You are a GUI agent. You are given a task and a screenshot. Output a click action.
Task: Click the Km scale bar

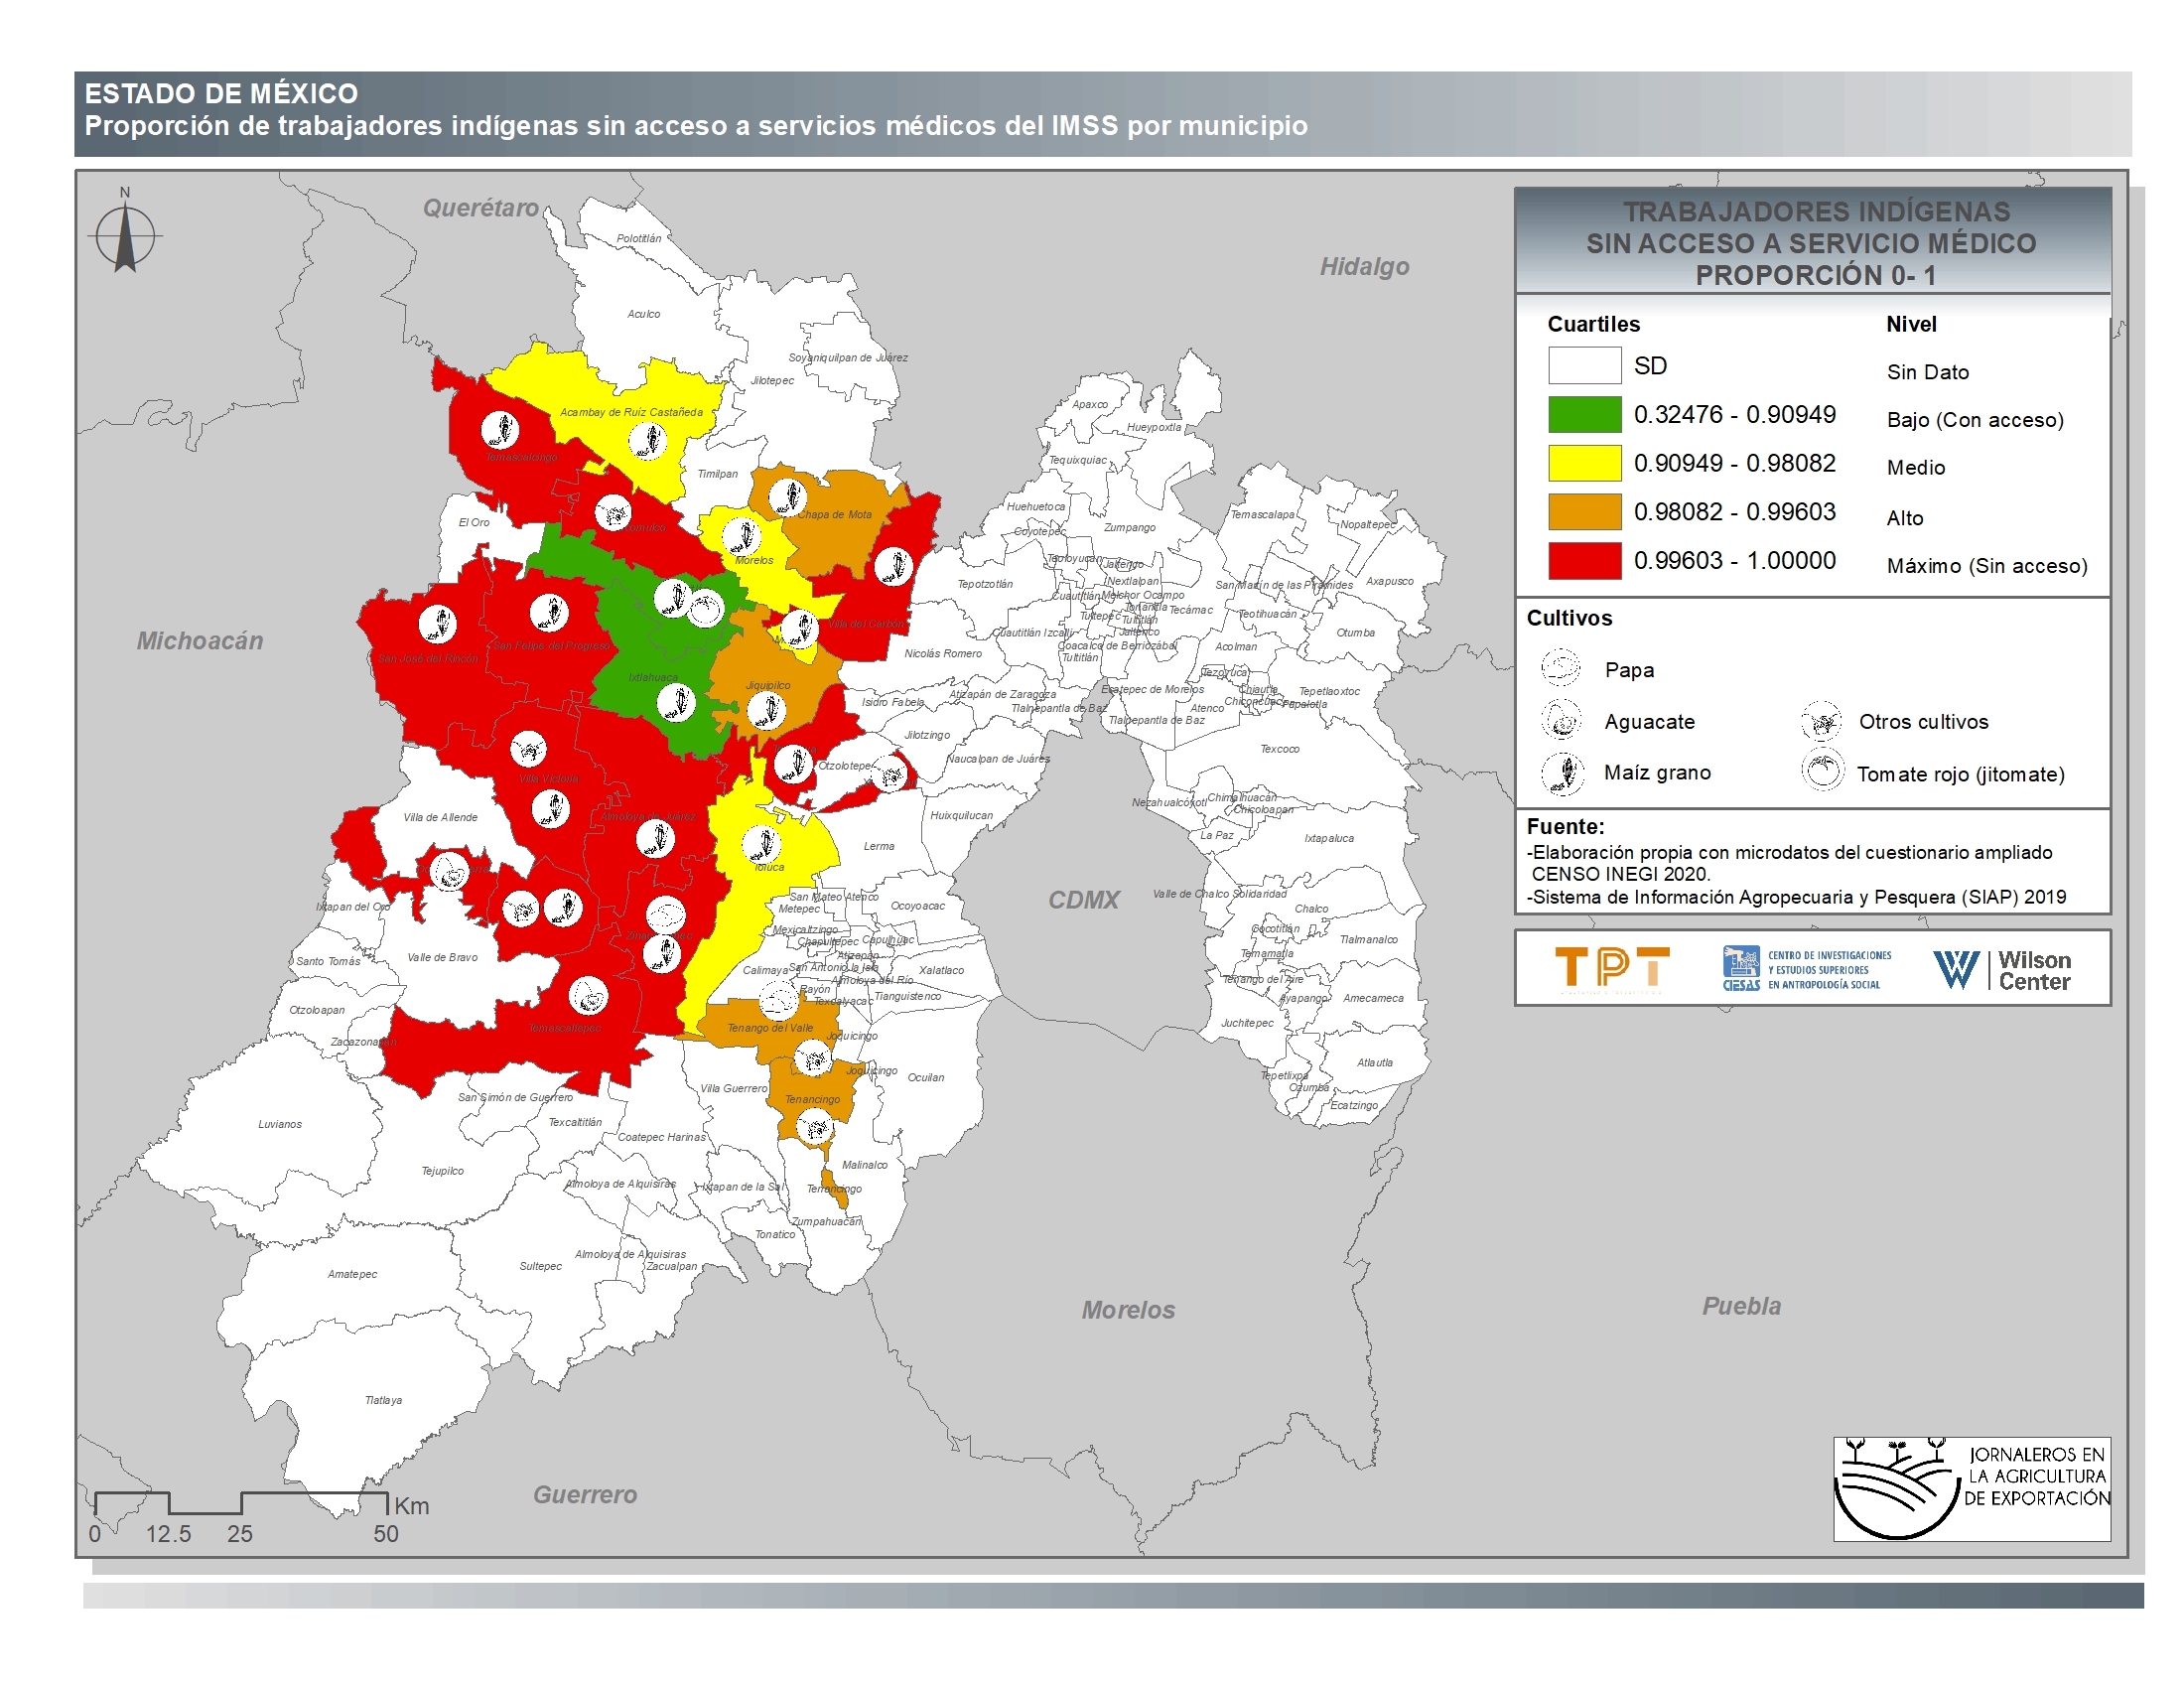pyautogui.click(x=241, y=1503)
